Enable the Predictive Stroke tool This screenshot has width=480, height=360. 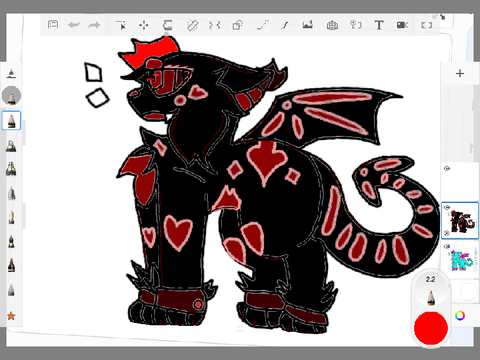[263, 25]
